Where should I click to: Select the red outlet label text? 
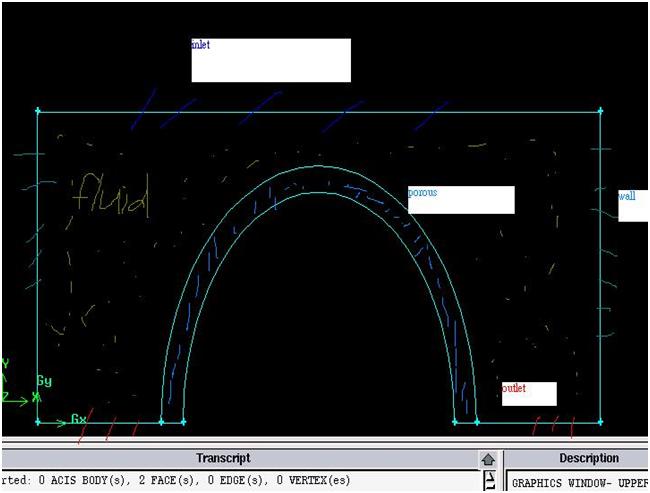tap(514, 388)
